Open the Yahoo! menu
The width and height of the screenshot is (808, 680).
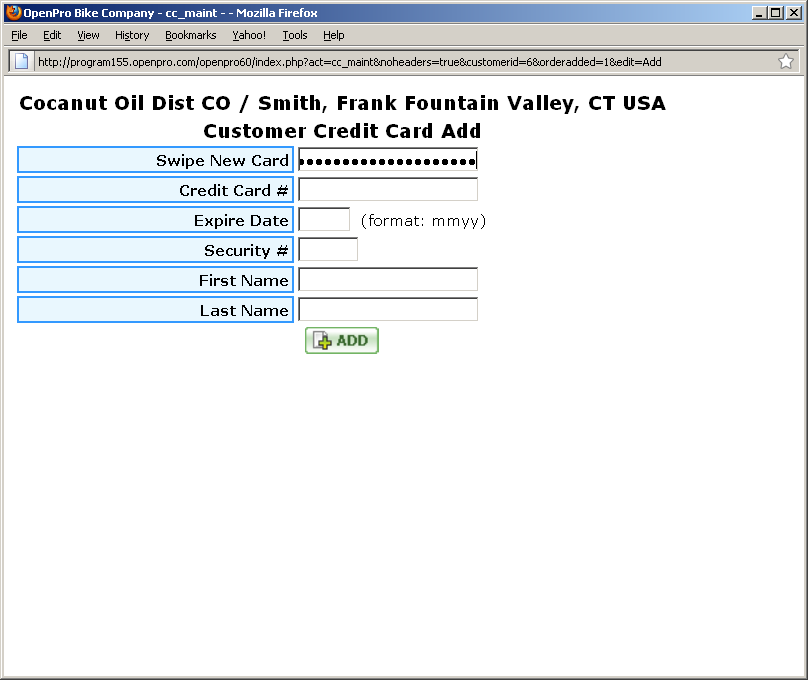click(x=249, y=35)
